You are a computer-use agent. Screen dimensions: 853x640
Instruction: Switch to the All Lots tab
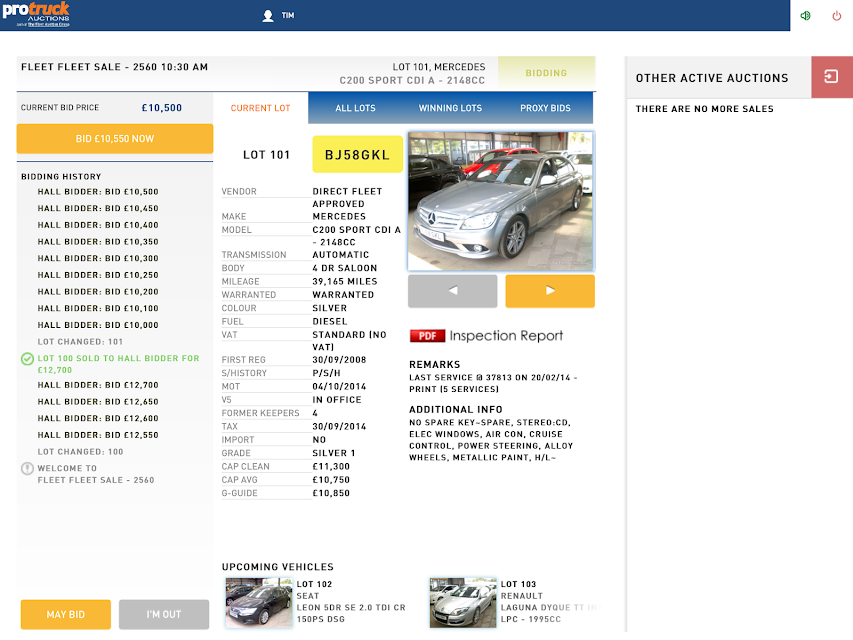click(355, 108)
